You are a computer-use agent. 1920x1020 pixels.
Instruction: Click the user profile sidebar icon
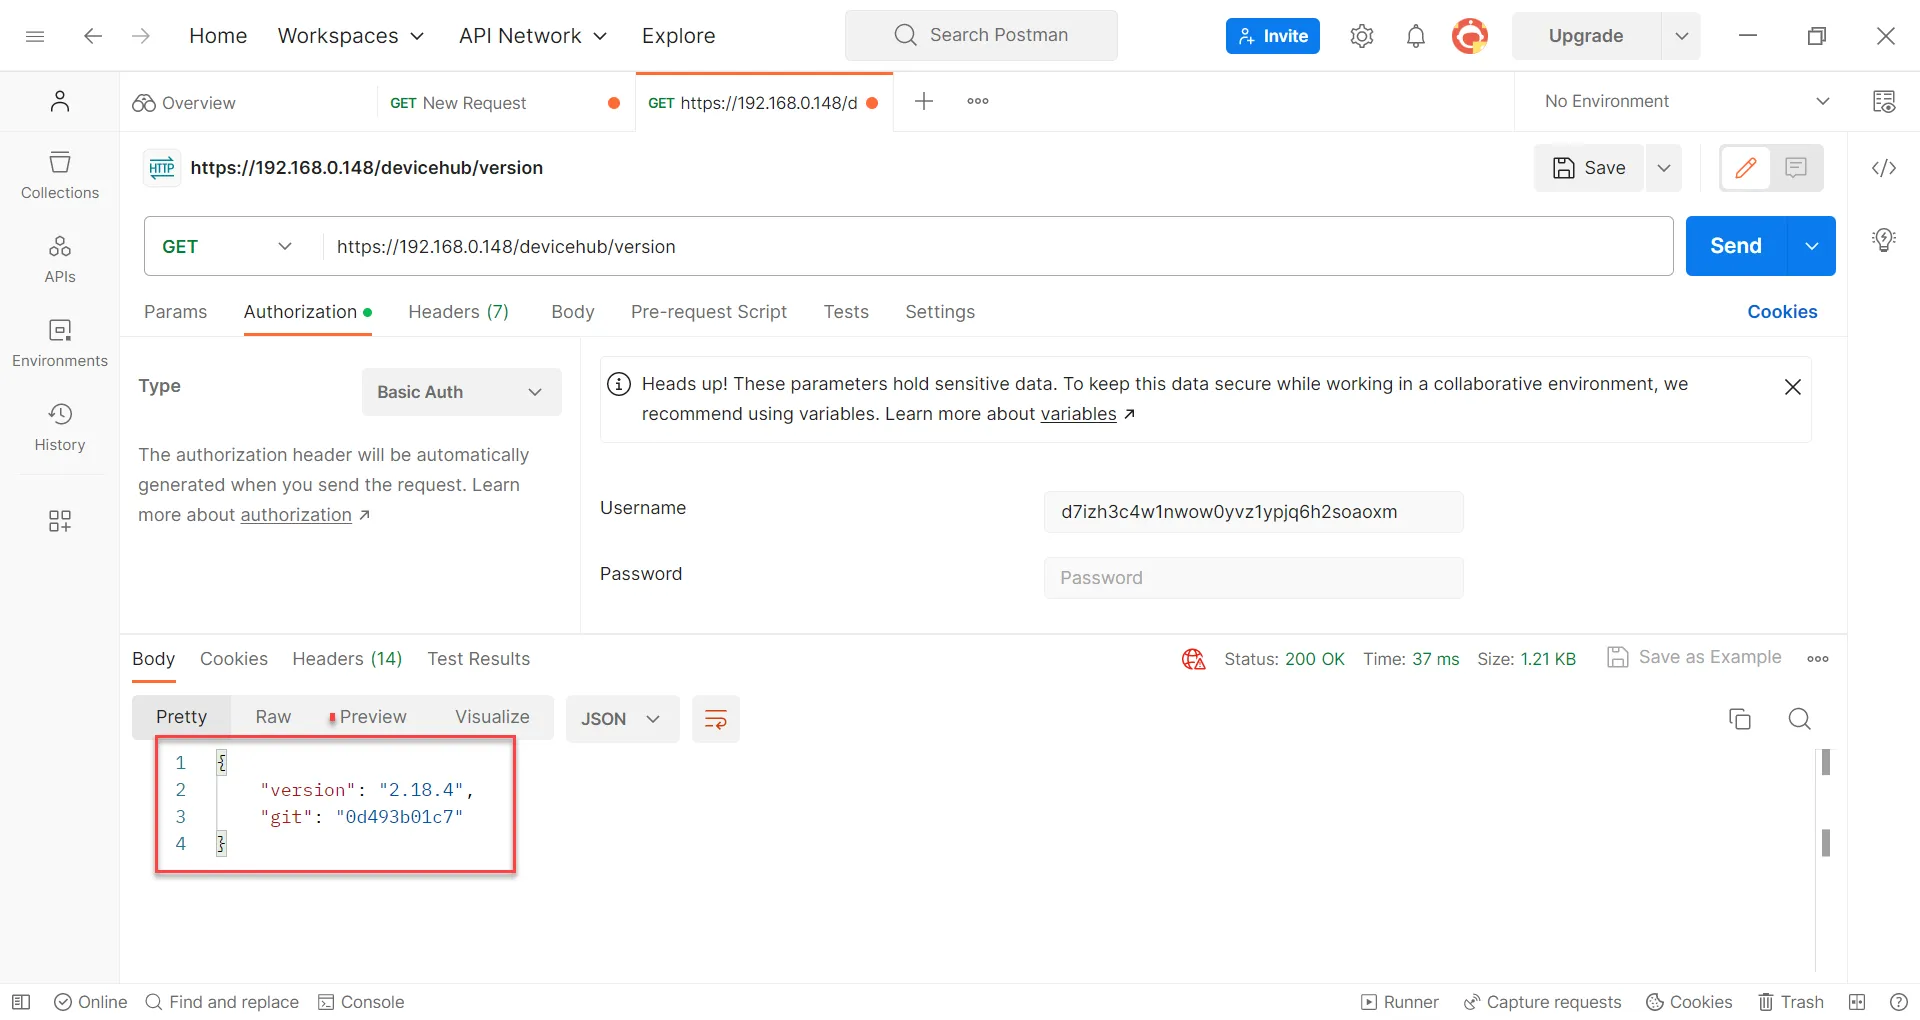60,101
